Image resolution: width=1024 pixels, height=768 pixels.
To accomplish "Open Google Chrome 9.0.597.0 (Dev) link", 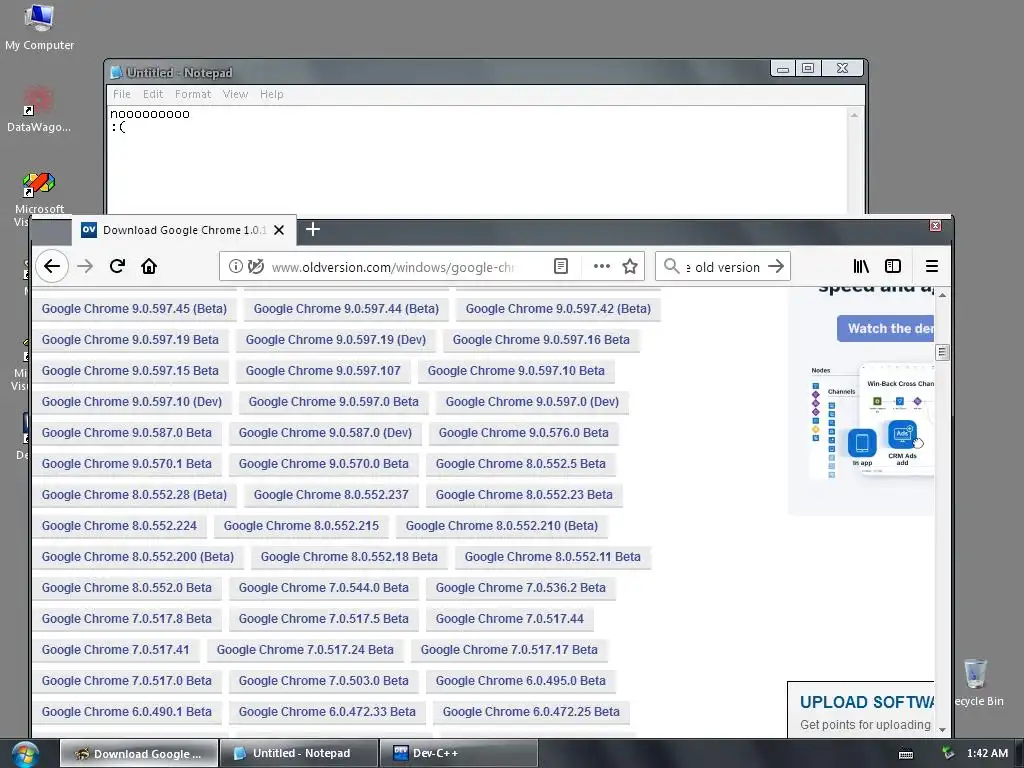I will 532,402.
